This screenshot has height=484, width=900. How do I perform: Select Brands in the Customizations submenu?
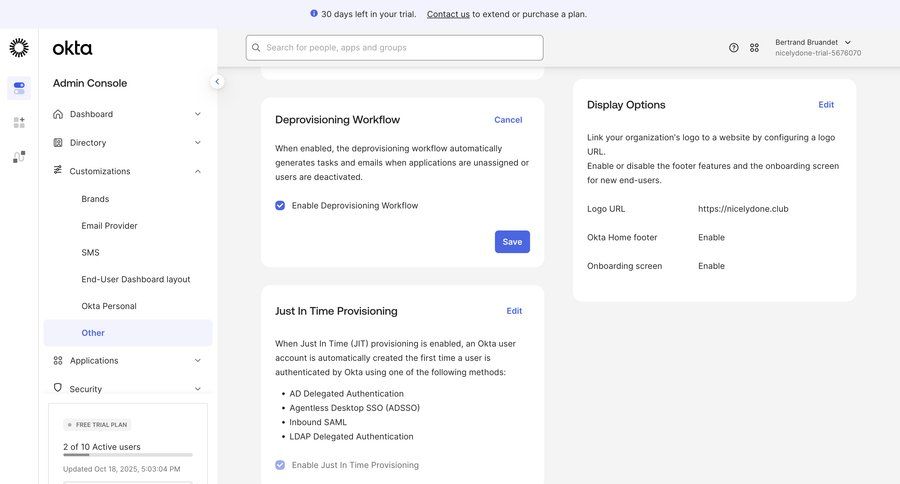[x=95, y=199]
